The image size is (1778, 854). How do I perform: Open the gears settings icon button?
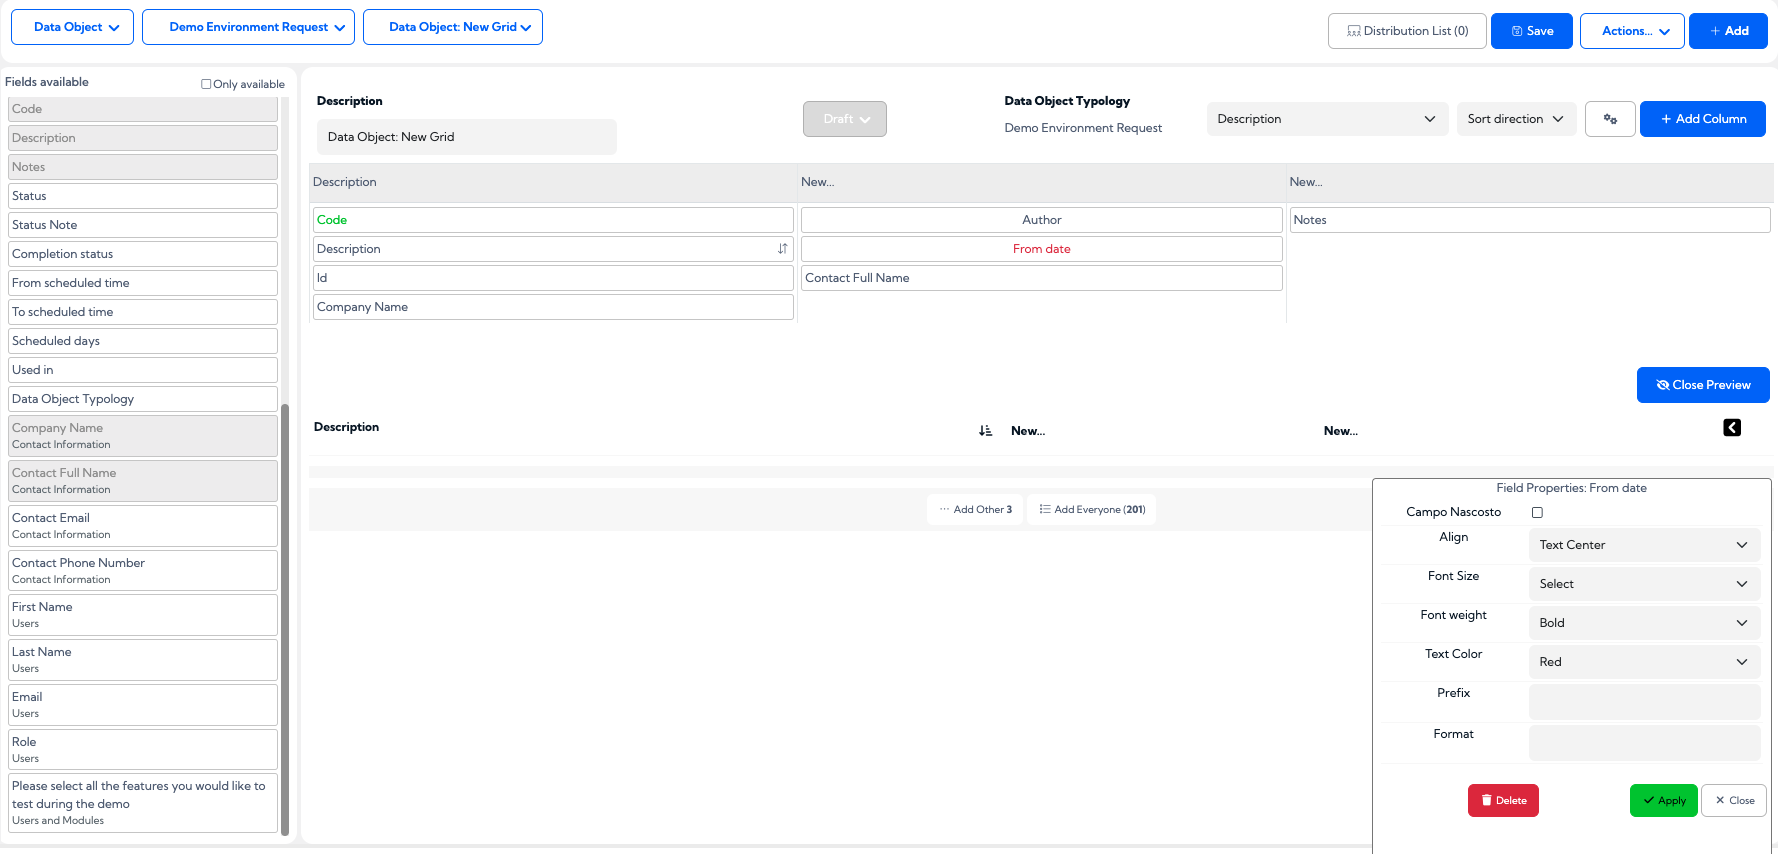pos(1610,119)
